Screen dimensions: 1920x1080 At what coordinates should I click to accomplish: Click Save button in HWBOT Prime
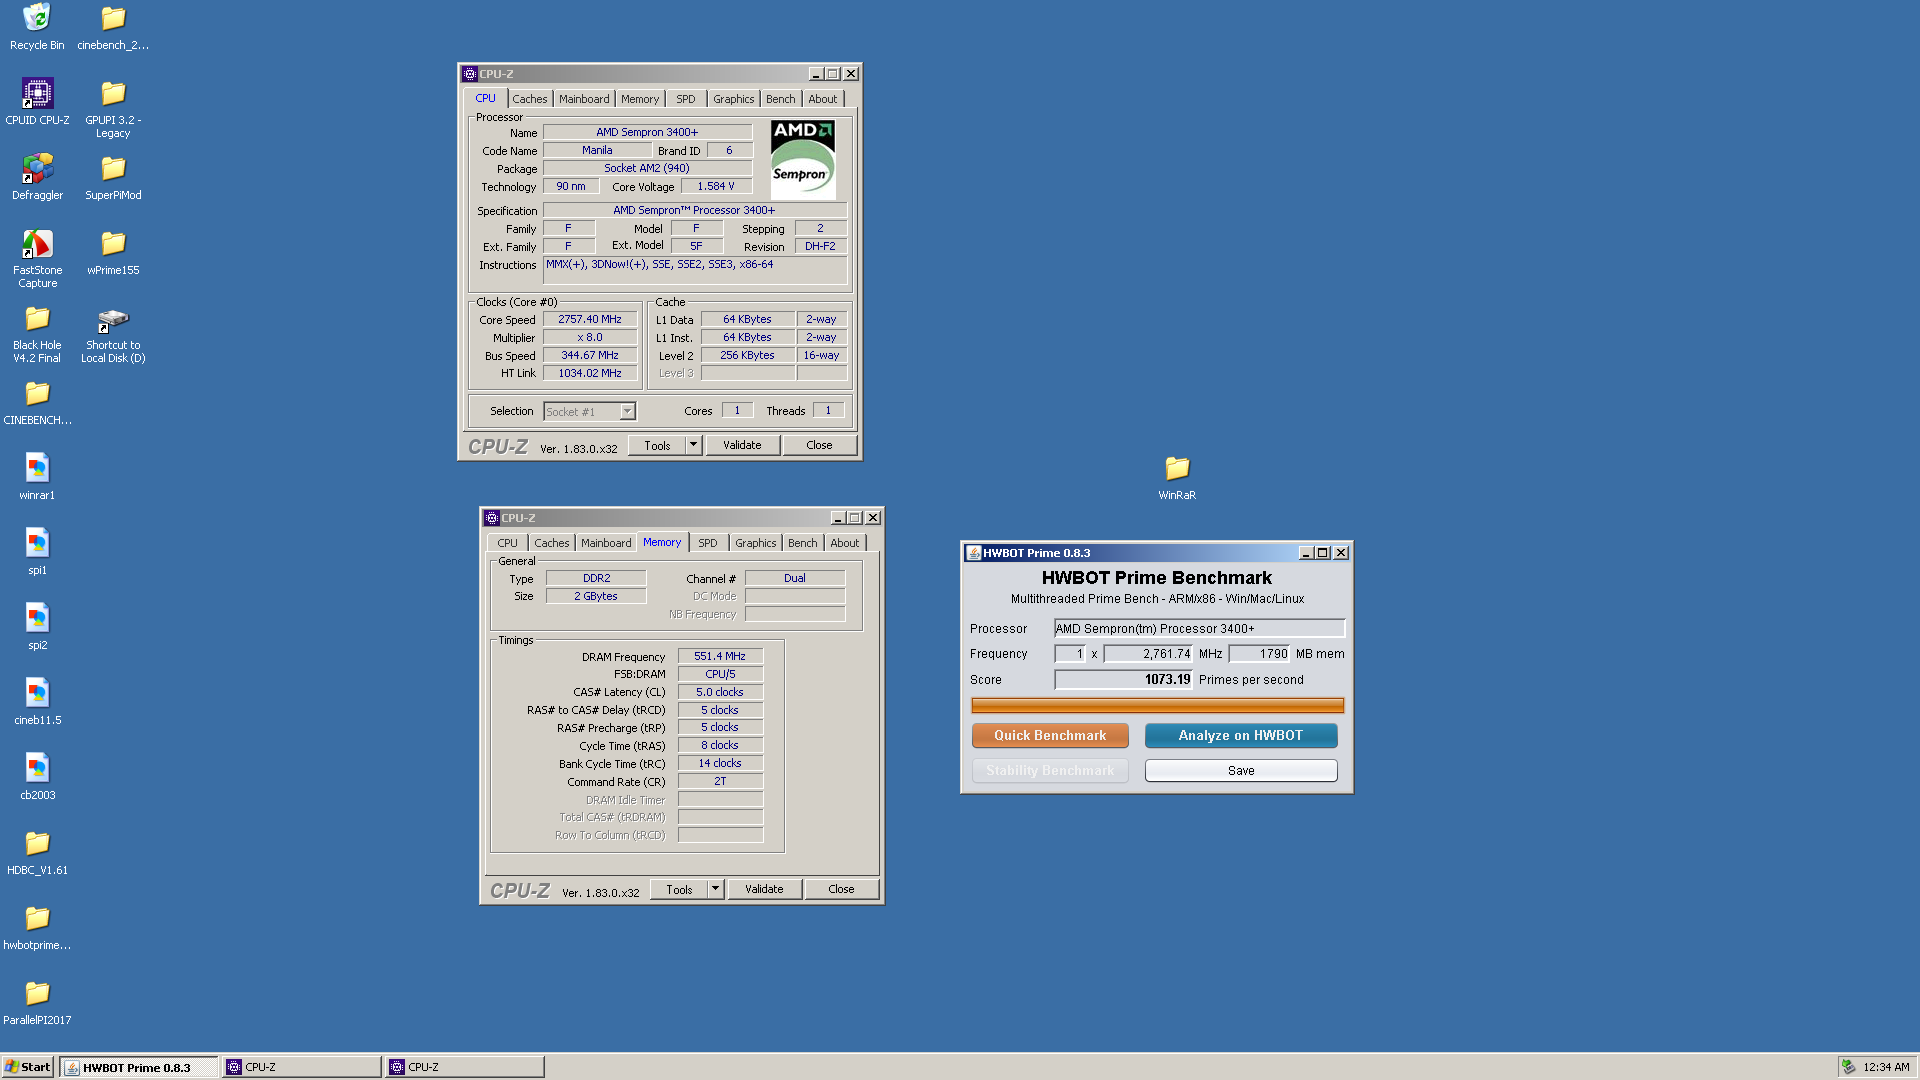pyautogui.click(x=1241, y=771)
